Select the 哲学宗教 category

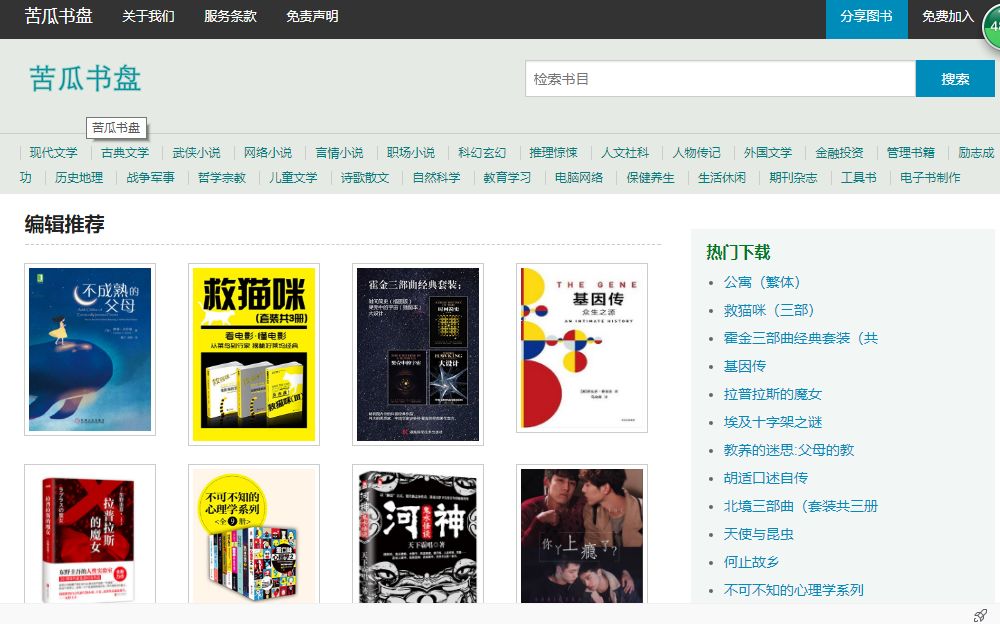222,177
